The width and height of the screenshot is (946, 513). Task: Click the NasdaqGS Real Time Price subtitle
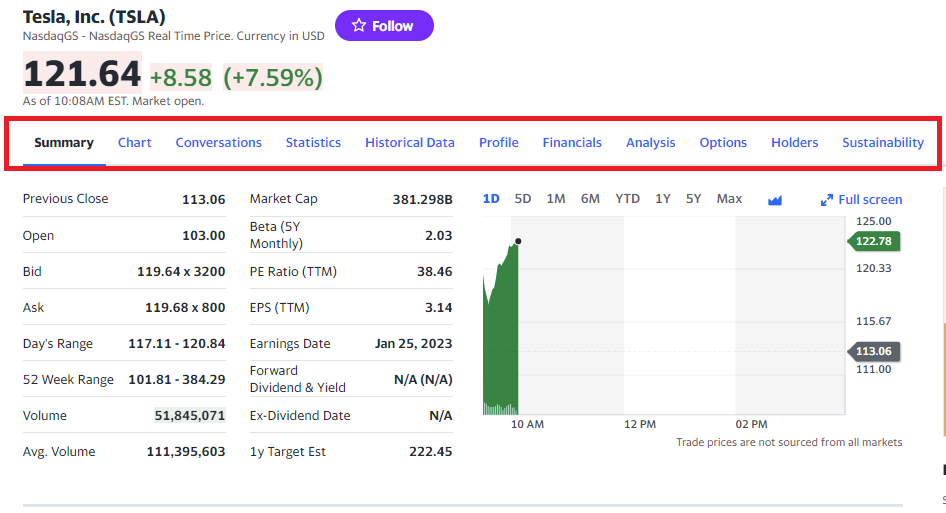click(174, 36)
